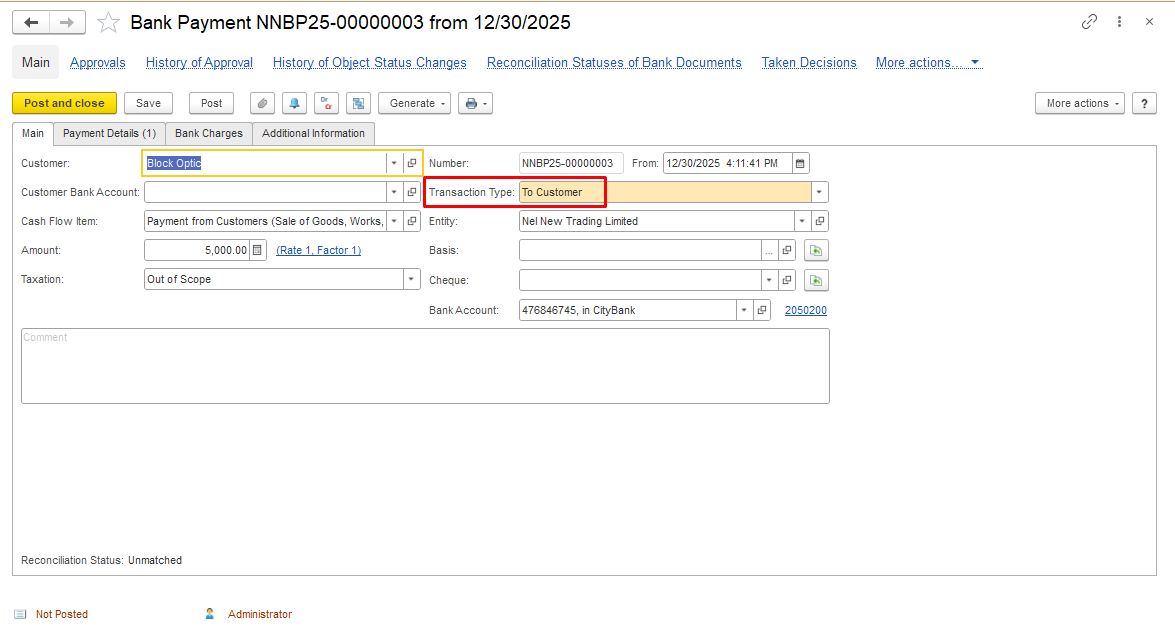Expand the Customer dropdown list
The height and width of the screenshot is (634, 1175).
coord(394,163)
